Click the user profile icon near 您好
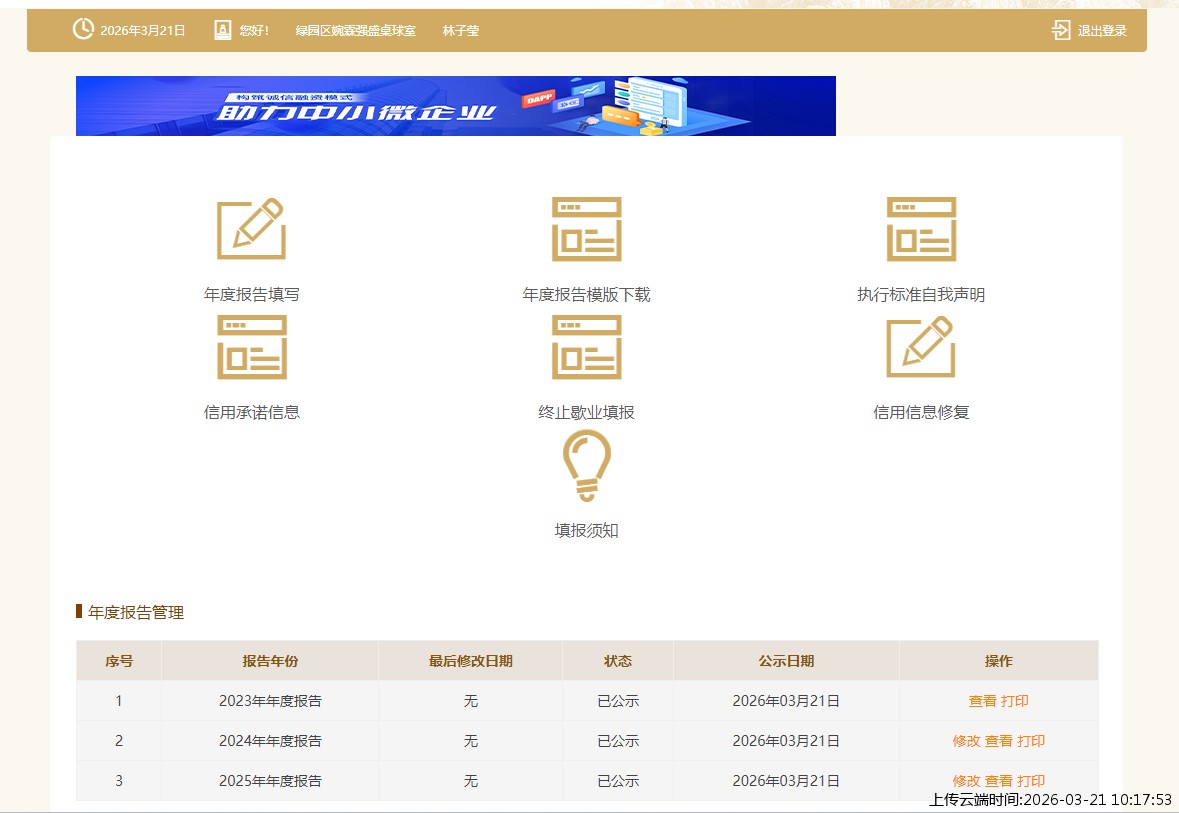This screenshot has height=813, width=1179. pos(223,30)
